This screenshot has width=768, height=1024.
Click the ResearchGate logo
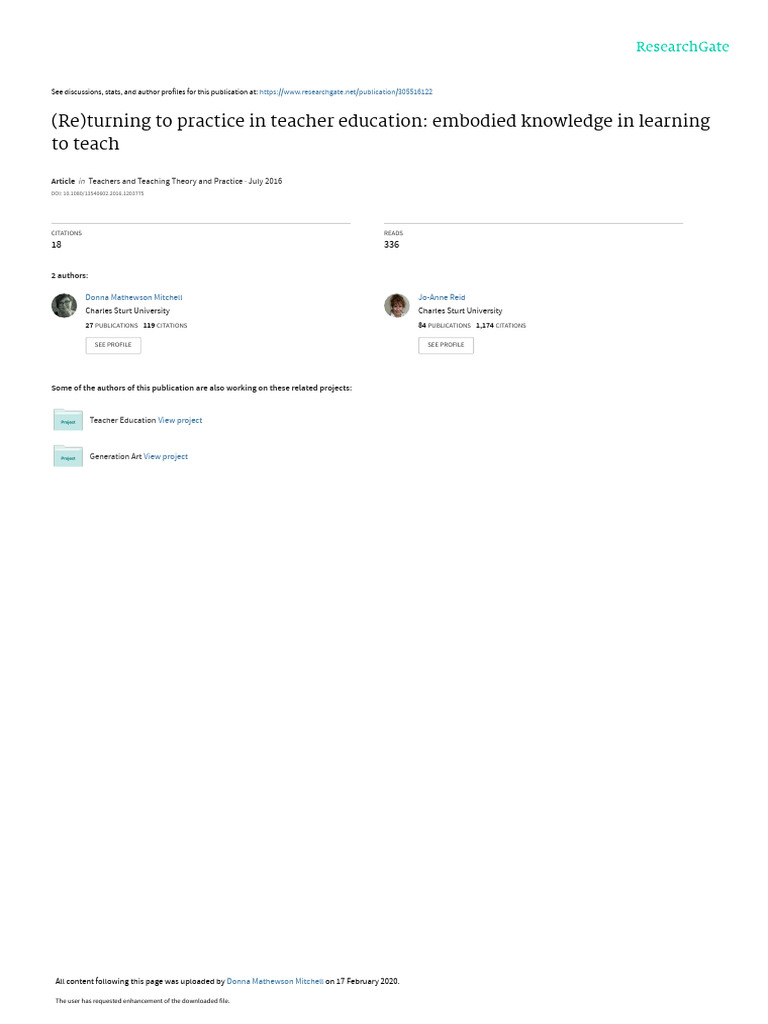click(x=682, y=47)
